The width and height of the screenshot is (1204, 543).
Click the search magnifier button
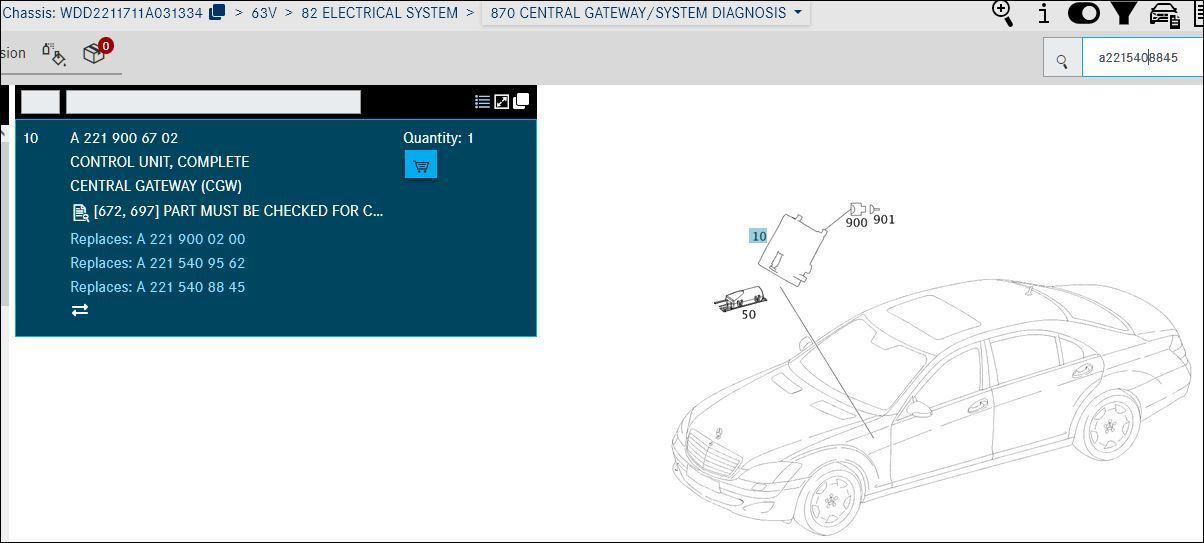(x=1062, y=58)
